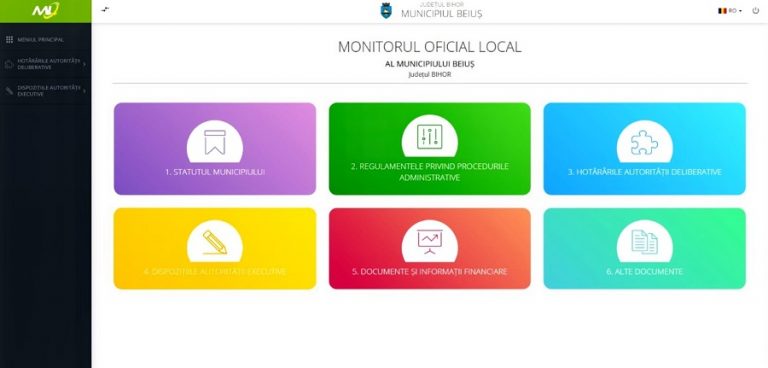The width and height of the screenshot is (768, 368).
Task: Open 5. Documente și Informații Financiare card
Action: (x=430, y=248)
